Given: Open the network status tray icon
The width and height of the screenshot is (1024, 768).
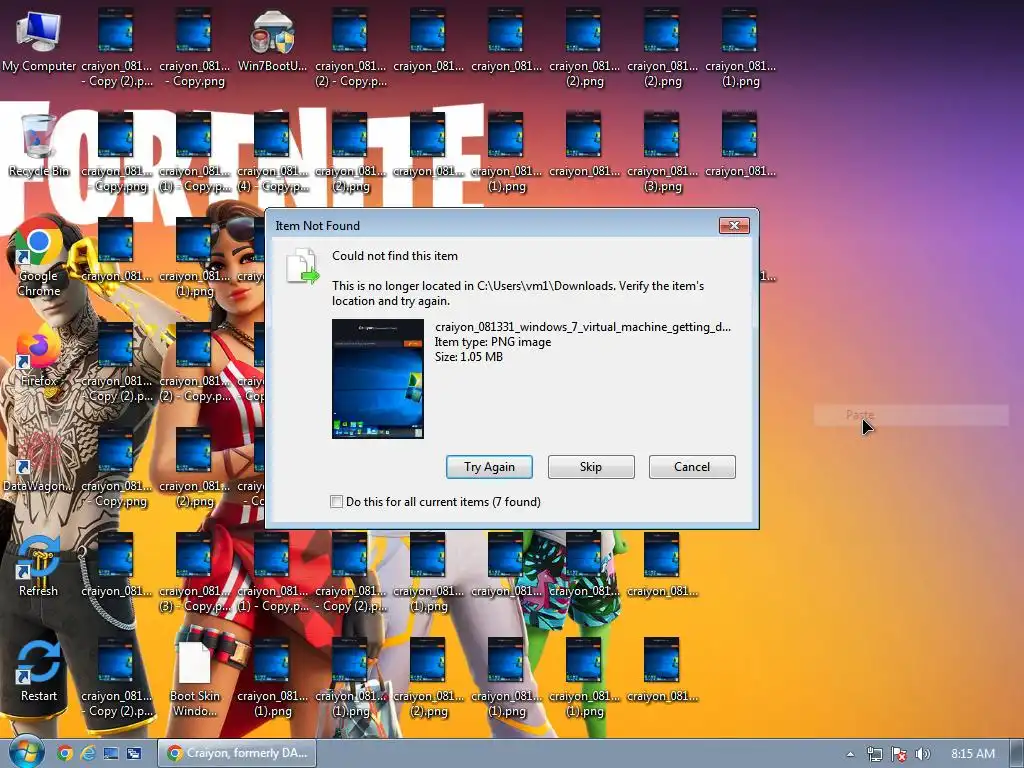Looking at the screenshot, I should tap(874, 754).
